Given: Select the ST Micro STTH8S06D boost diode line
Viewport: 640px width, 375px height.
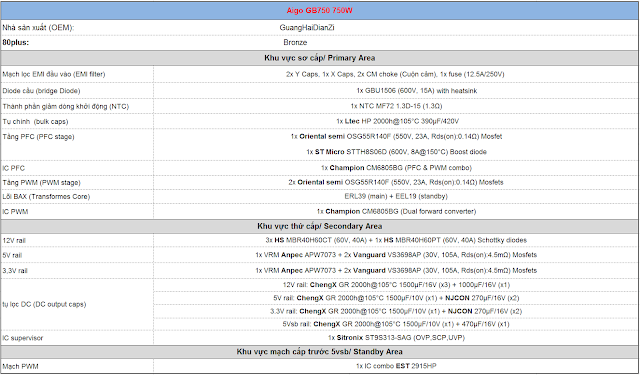Looking at the screenshot, I should tap(396, 152).
